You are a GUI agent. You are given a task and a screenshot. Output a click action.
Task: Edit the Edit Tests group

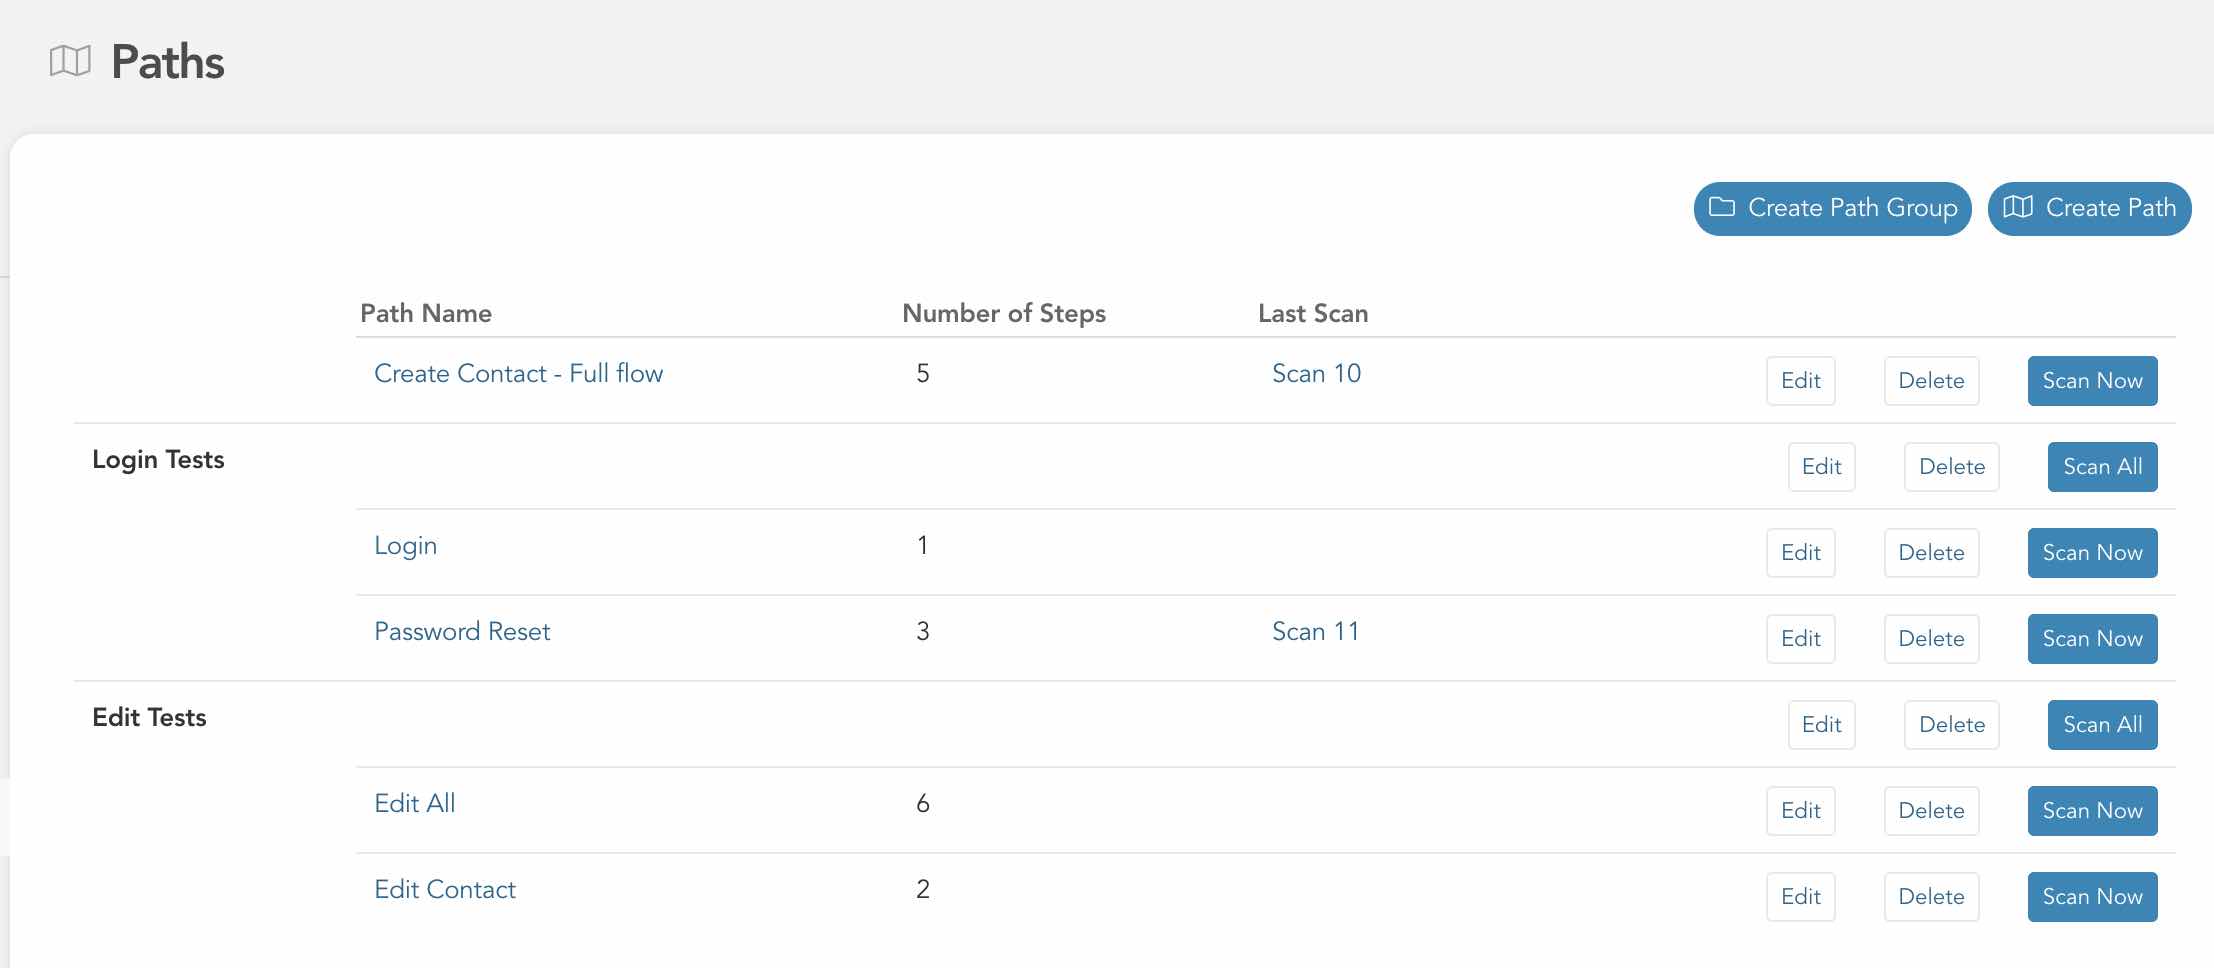[x=1822, y=725]
